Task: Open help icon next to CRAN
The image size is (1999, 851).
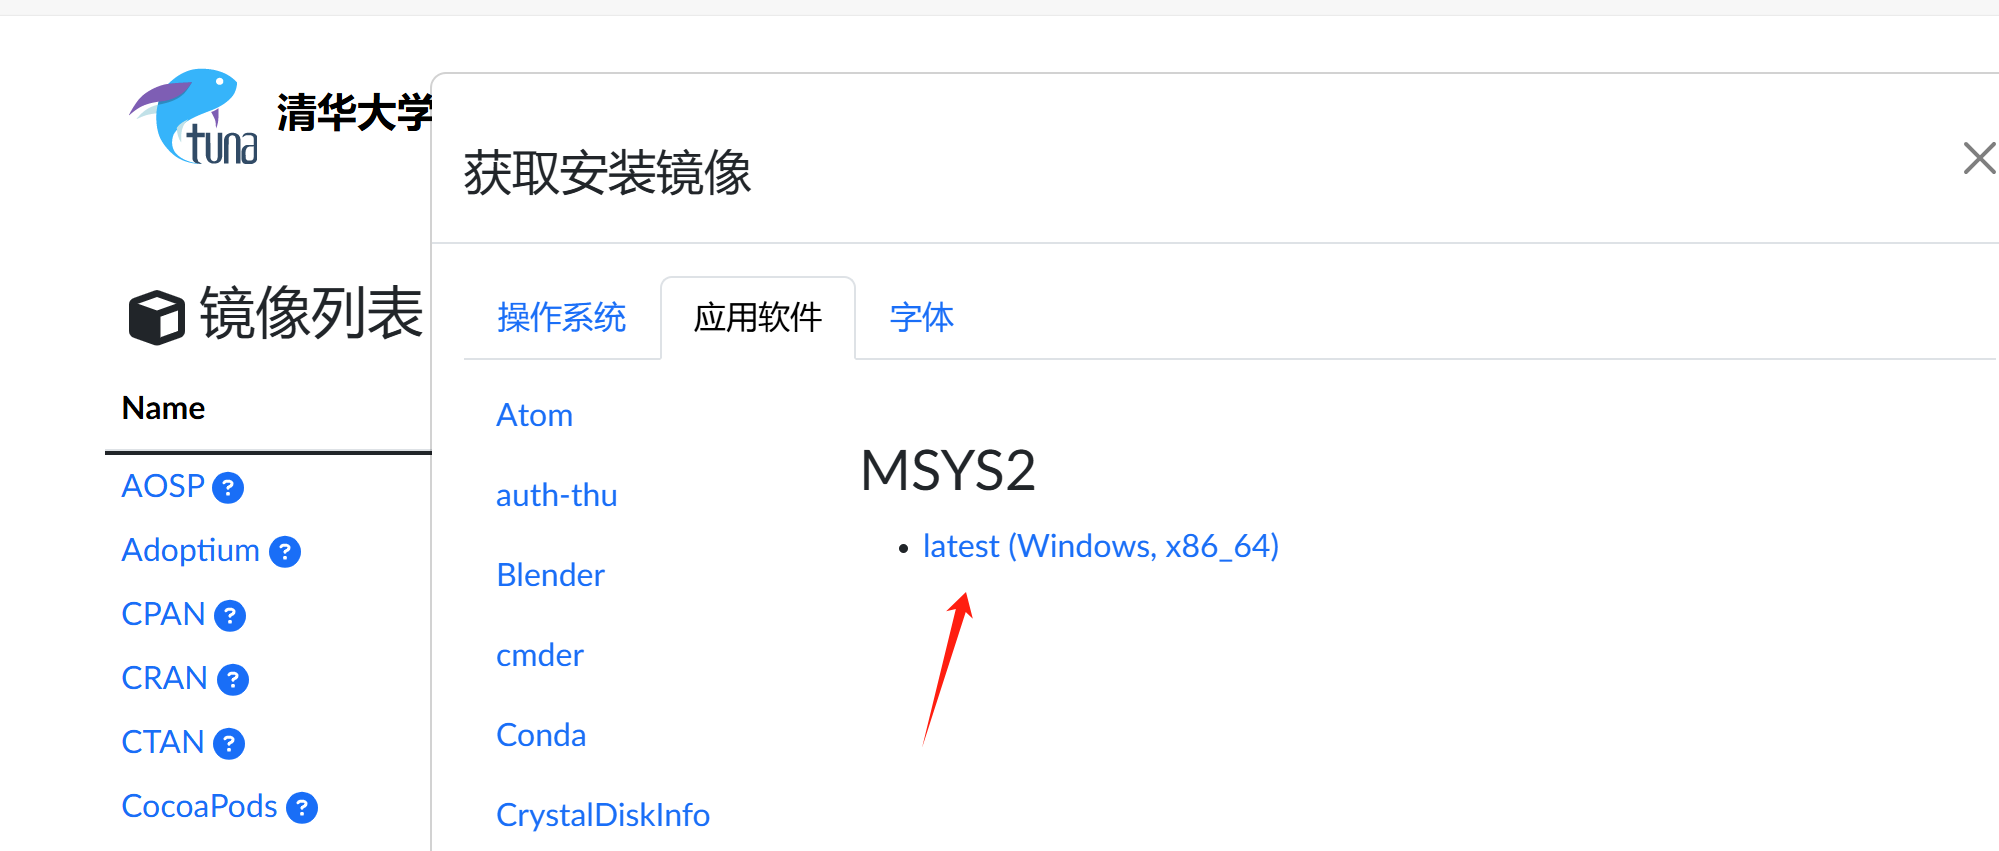Action: [x=233, y=680]
